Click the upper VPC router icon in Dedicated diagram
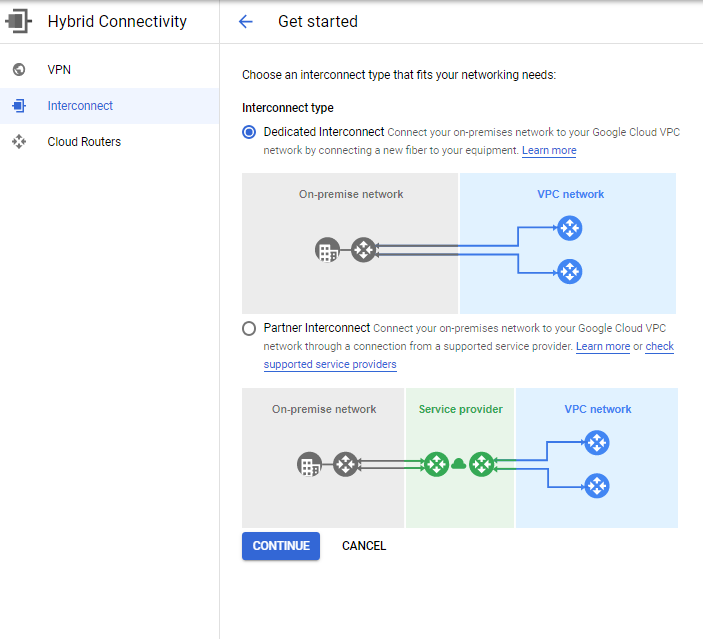Viewport: 703px width, 639px height. click(569, 229)
